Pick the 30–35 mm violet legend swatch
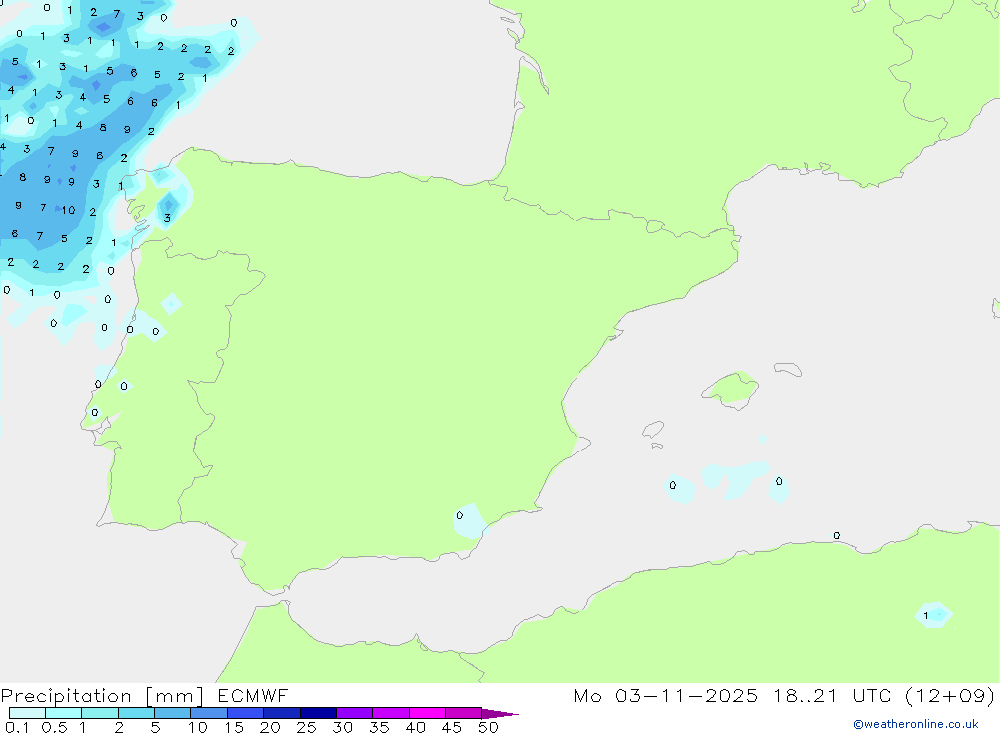 pyautogui.click(x=355, y=713)
